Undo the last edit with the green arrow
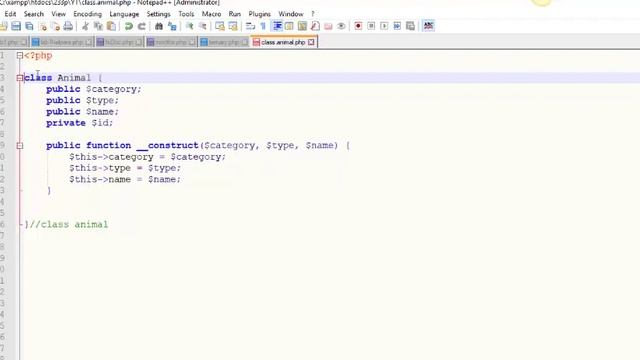The height and width of the screenshot is (360, 640). coord(129,27)
